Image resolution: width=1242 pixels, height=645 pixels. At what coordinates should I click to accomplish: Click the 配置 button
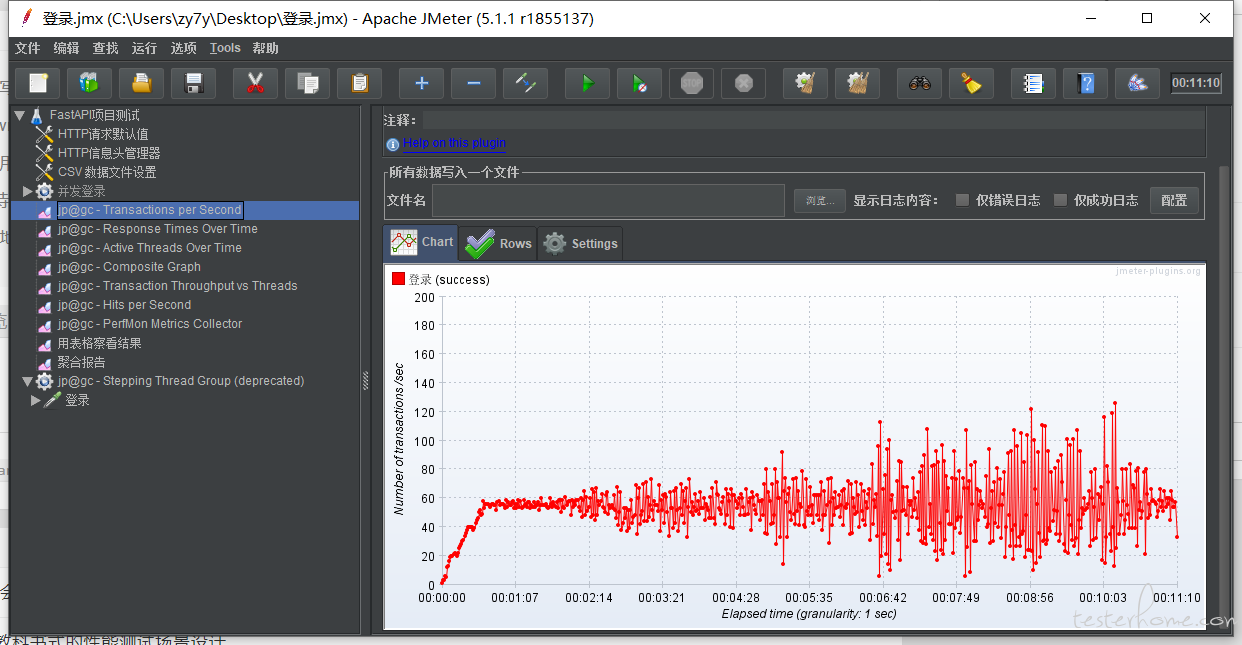click(x=1174, y=200)
